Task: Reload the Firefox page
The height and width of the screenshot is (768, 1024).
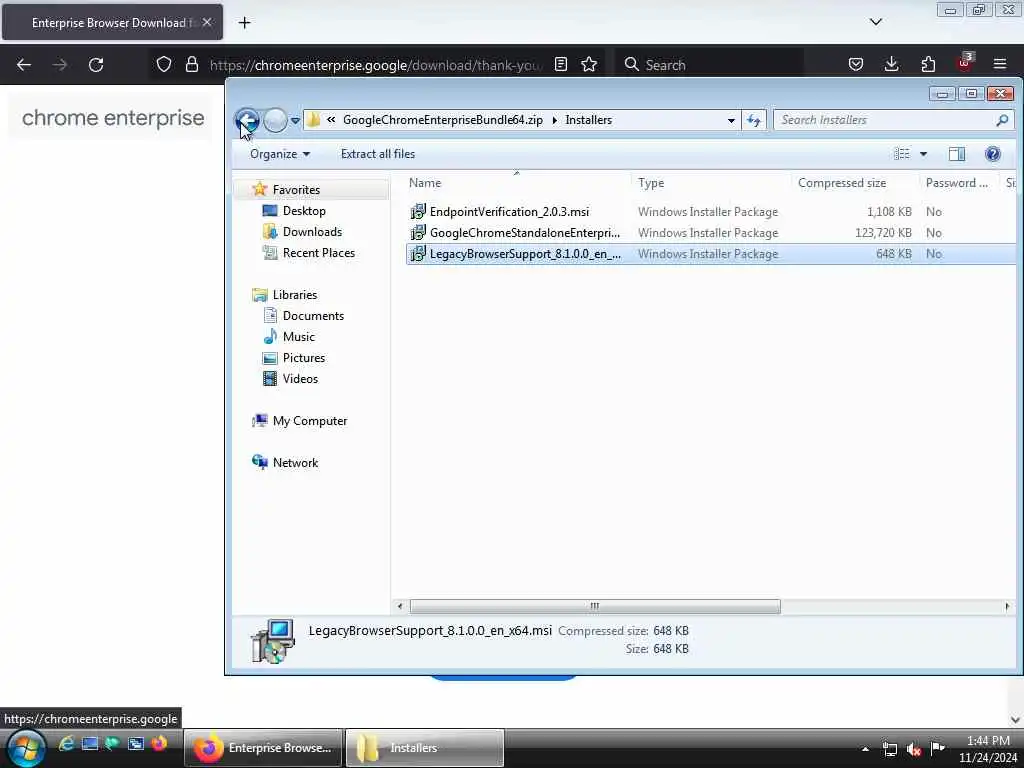Action: point(96,65)
